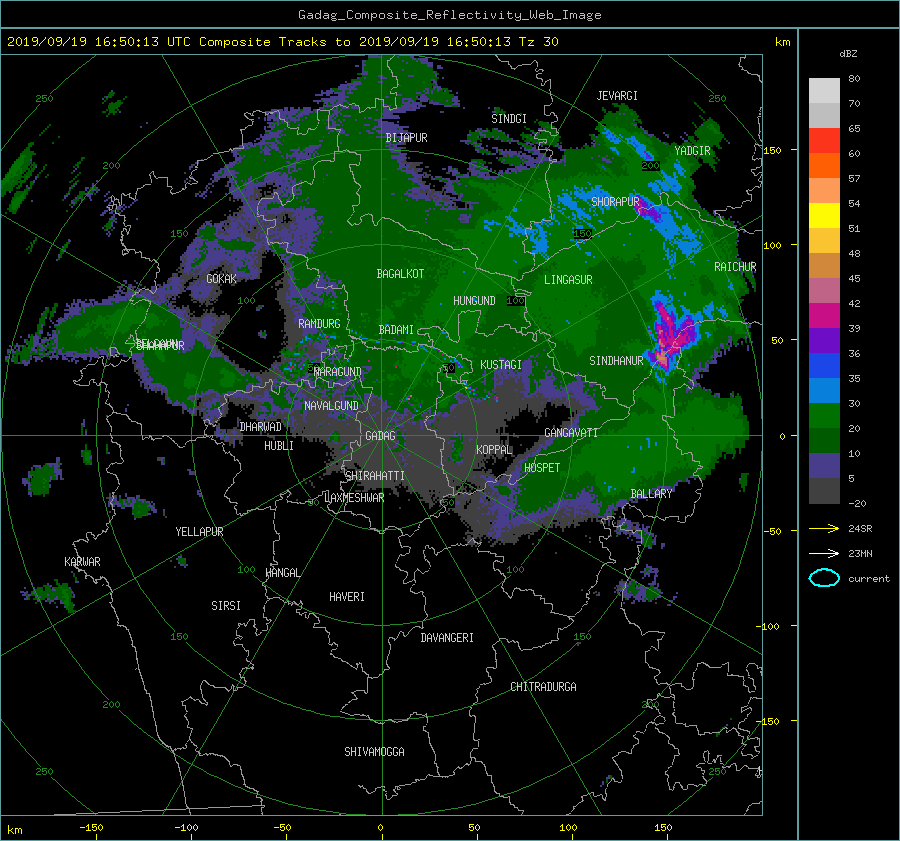Viewport: 900px width, 841px height.
Task: Click the BALLARY city label
Action: (x=651, y=494)
